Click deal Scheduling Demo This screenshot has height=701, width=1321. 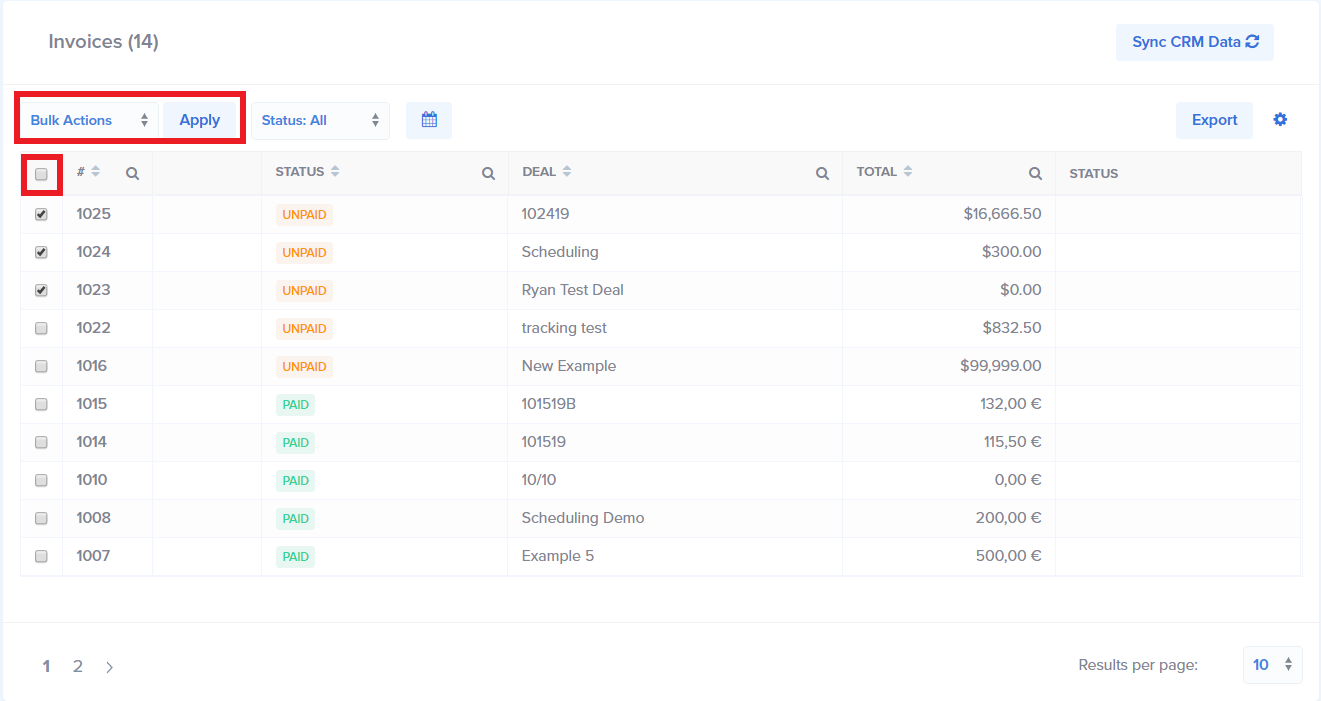pos(583,518)
